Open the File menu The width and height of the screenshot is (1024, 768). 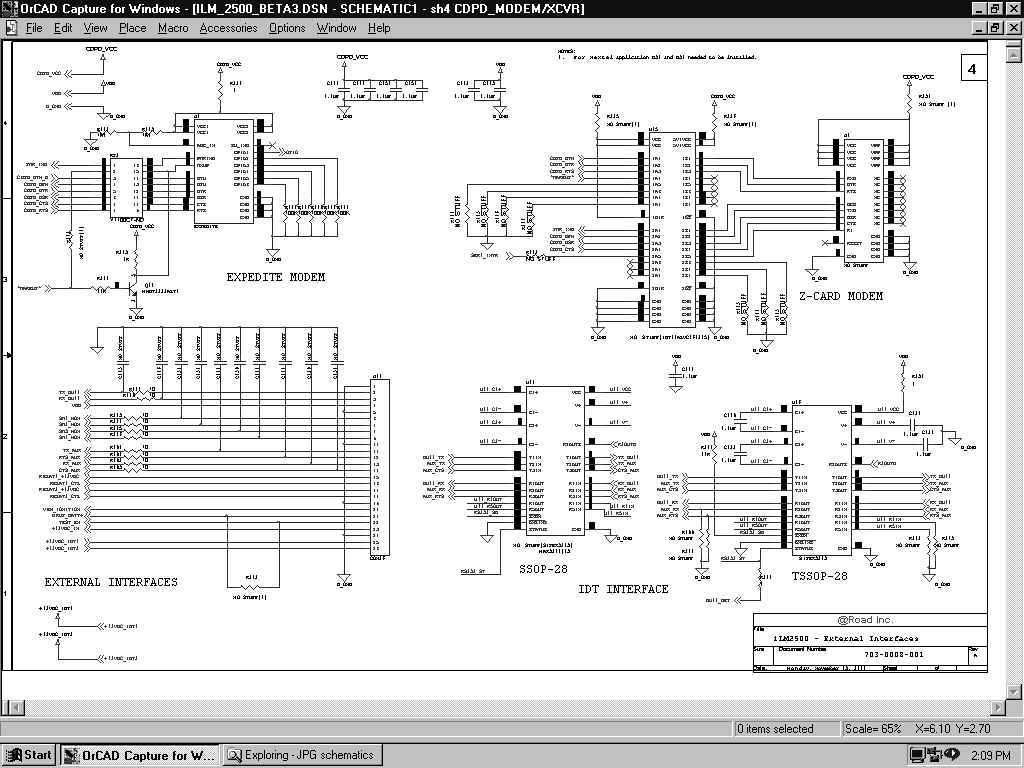(x=34, y=28)
